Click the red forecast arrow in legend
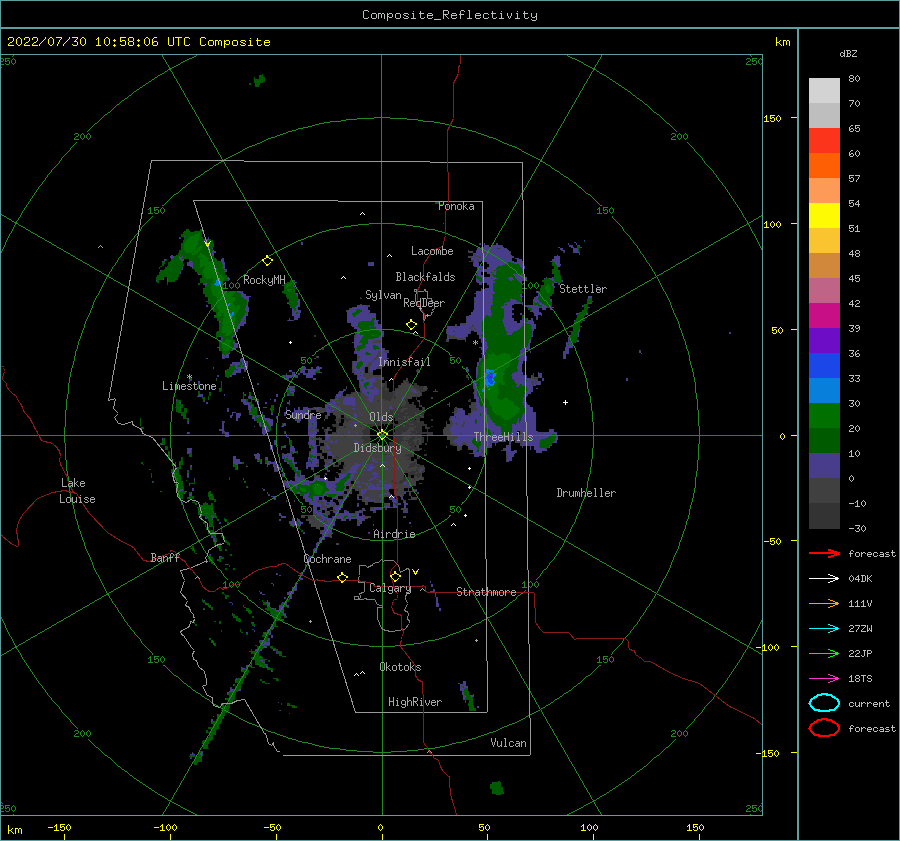The image size is (900, 841). tap(824, 553)
